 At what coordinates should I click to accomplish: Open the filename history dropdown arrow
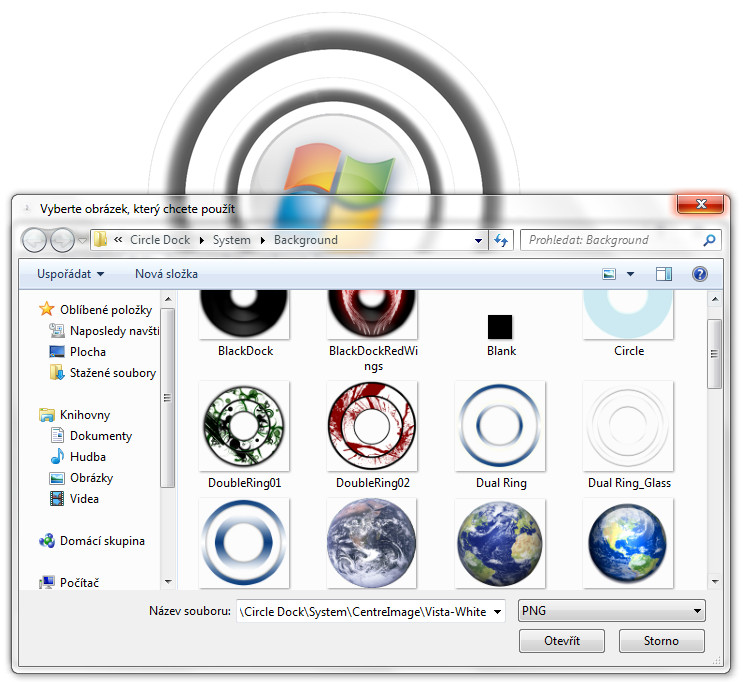498,611
